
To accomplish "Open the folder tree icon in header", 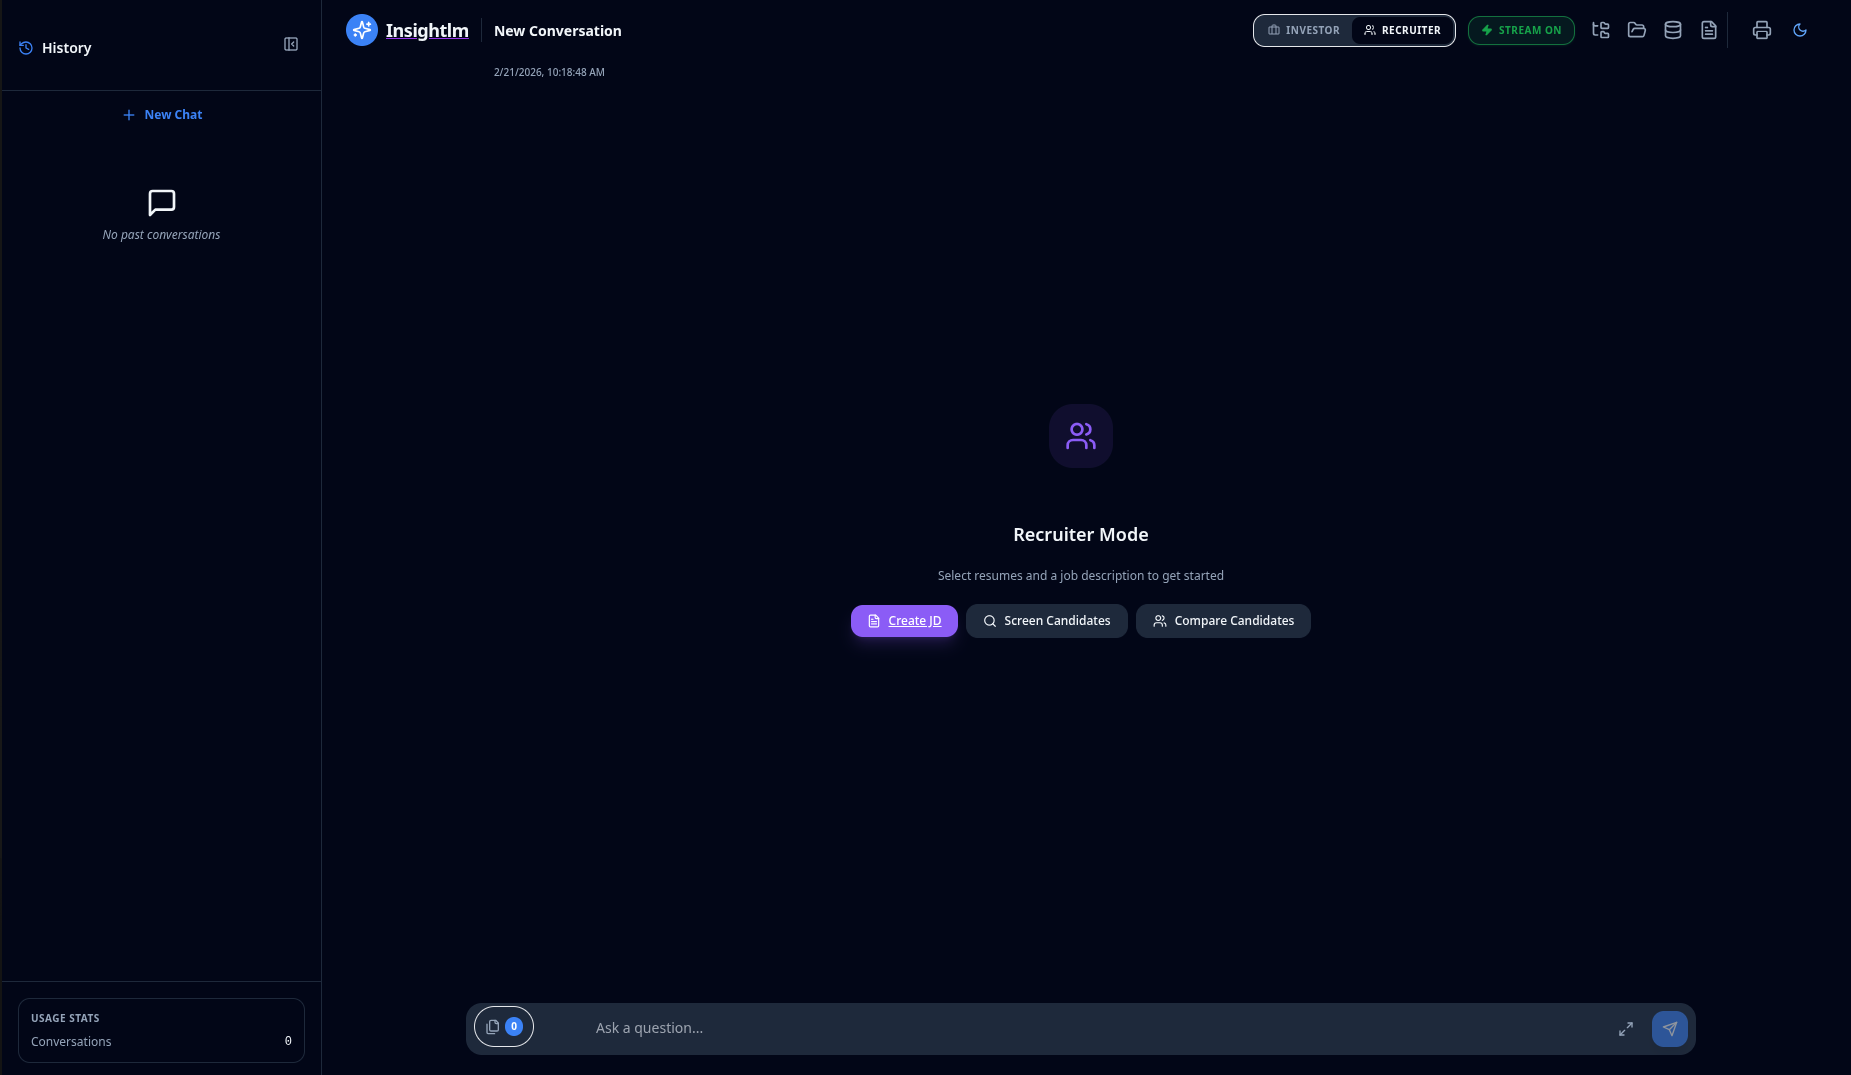I will click(1600, 30).
